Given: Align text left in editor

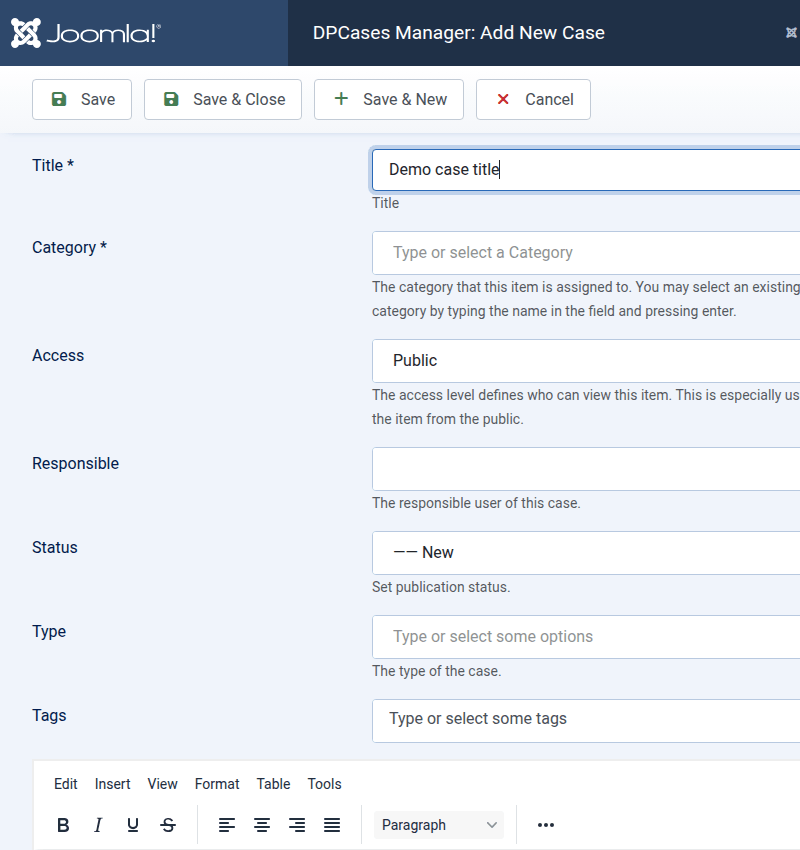Looking at the screenshot, I should [227, 825].
